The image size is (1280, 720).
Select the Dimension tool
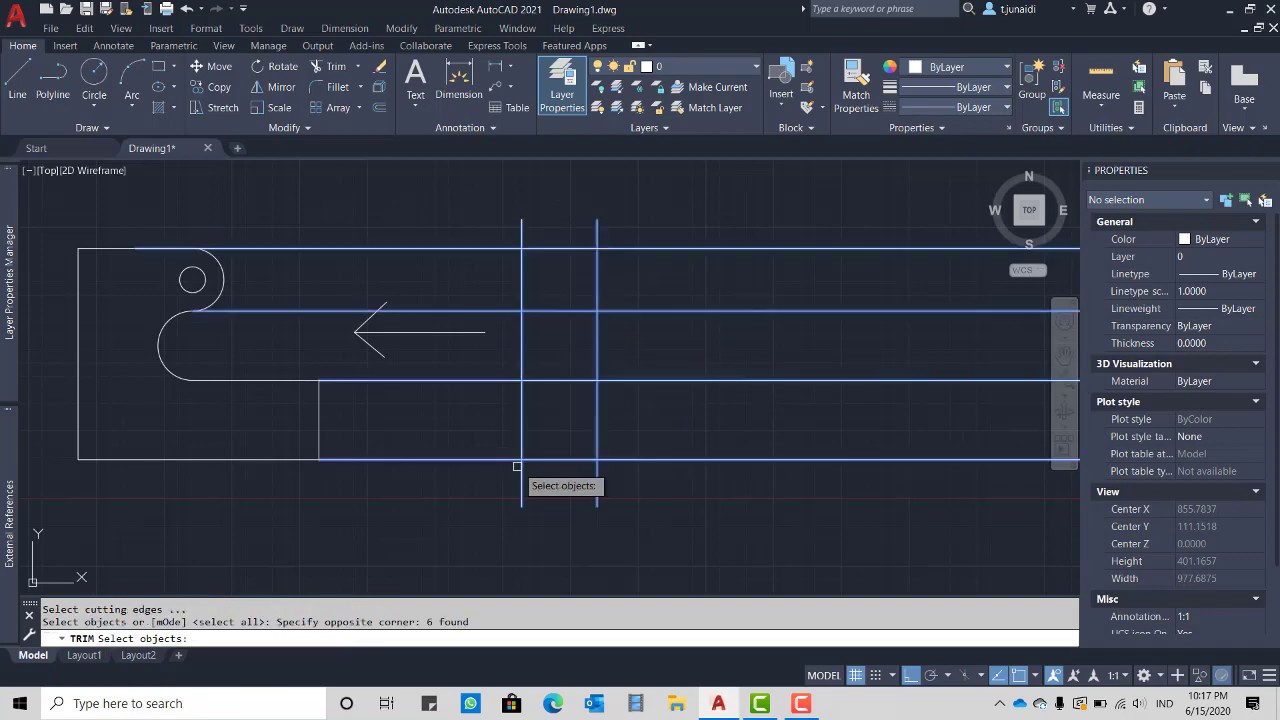point(459,79)
